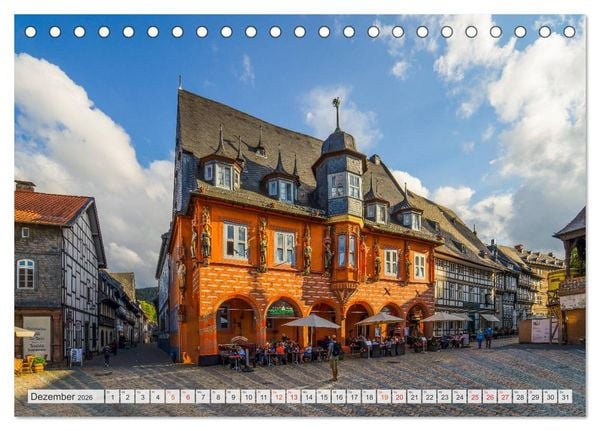Select day 21 in the calendar strip
The width and height of the screenshot is (600, 431).
414,397
